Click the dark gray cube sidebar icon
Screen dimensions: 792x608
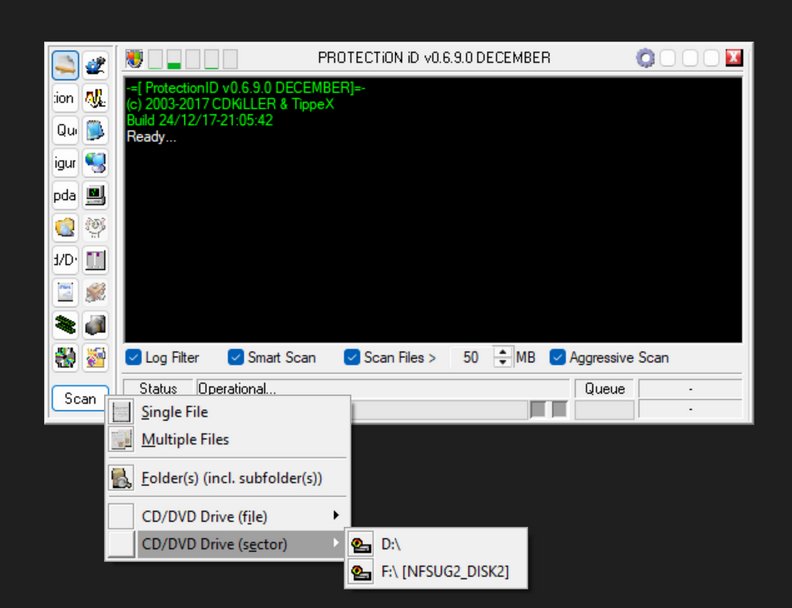[95, 324]
